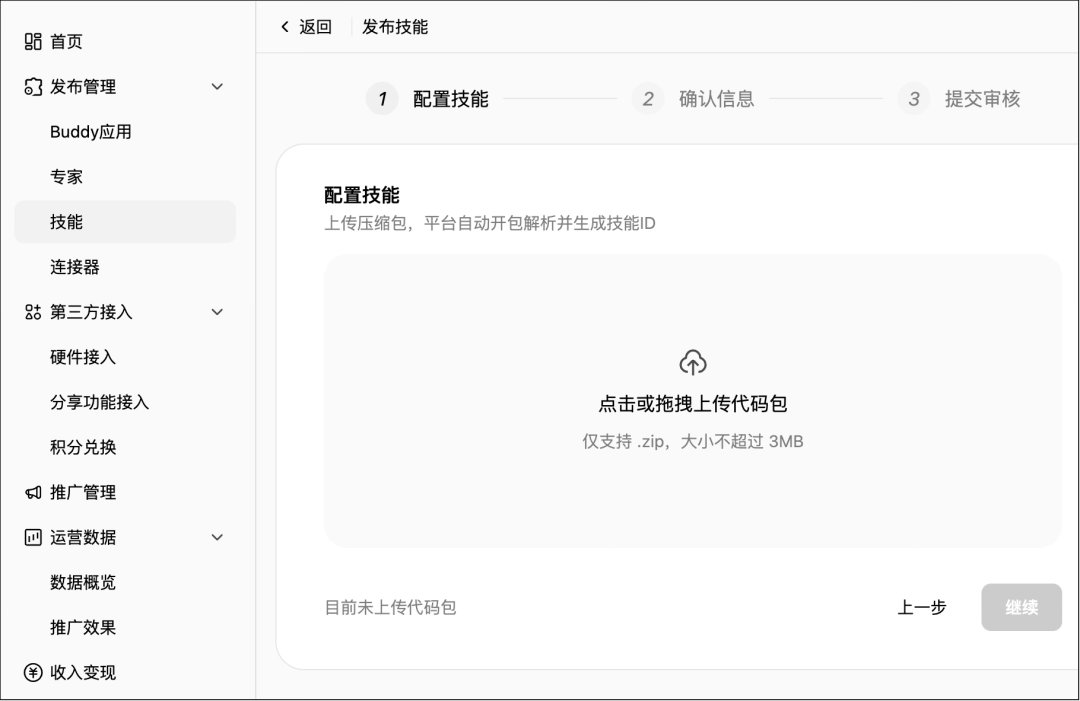Select the 技能 sidebar item
The image size is (1080, 701).
(x=125, y=222)
